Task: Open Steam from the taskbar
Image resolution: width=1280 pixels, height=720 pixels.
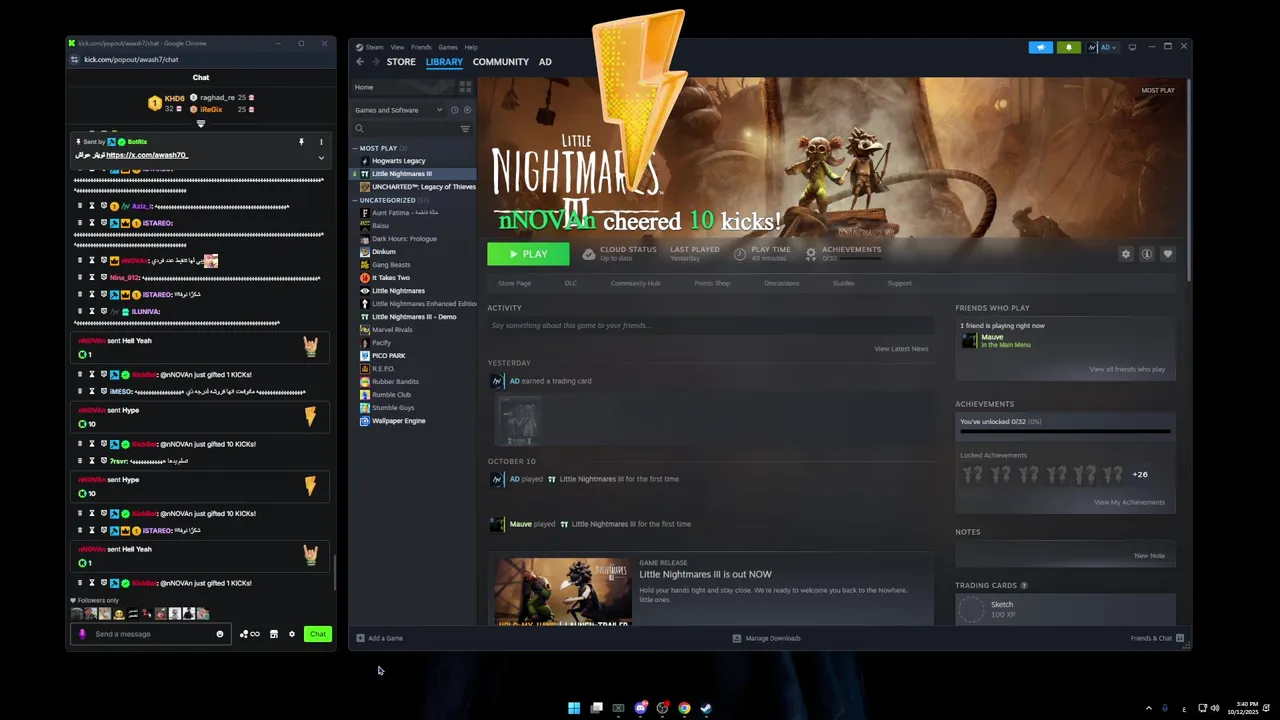Action: [x=706, y=708]
